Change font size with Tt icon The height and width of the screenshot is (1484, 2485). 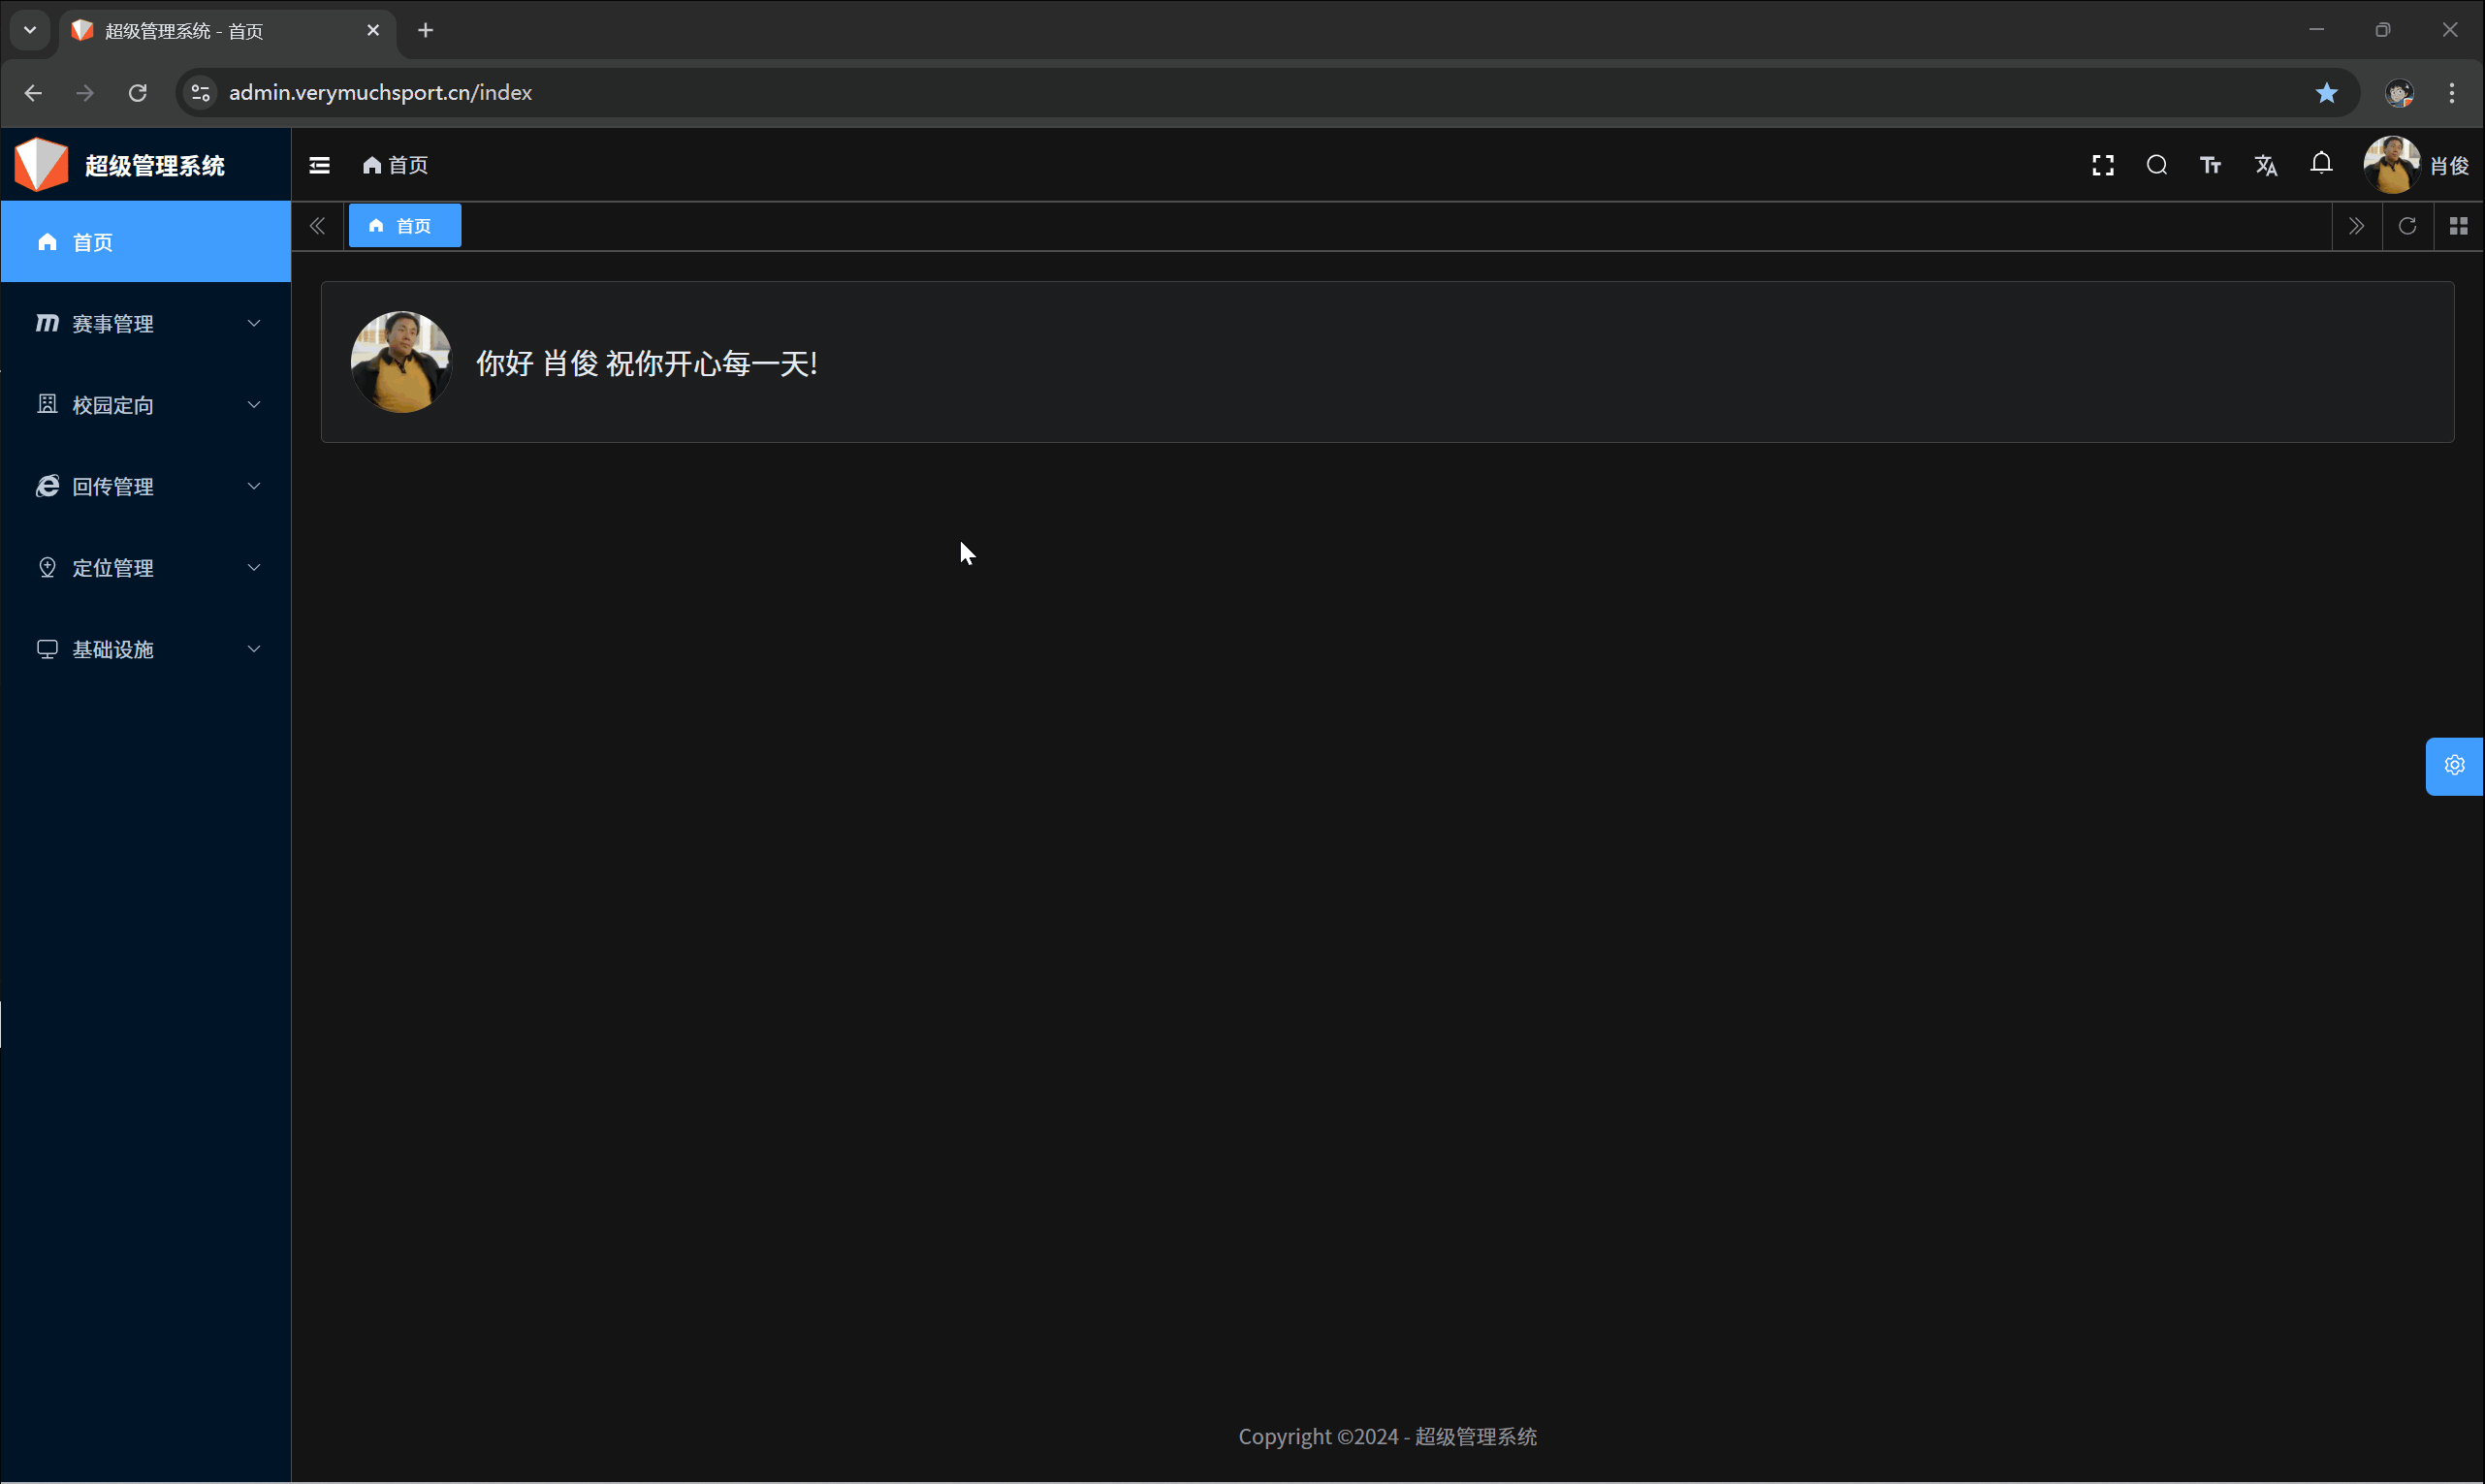(x=2210, y=165)
